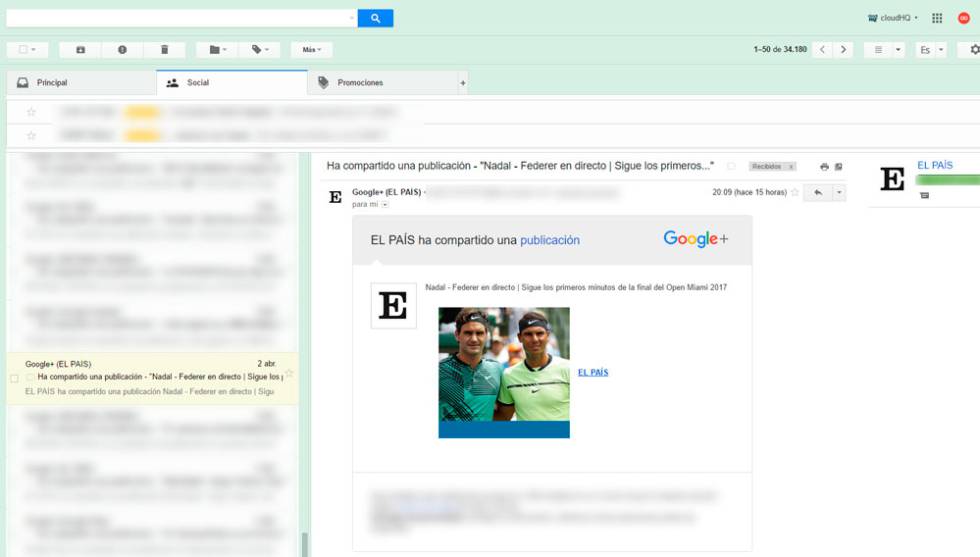Click the 1–50 de 34.180 counter
The width and height of the screenshot is (980, 557).
click(780, 49)
